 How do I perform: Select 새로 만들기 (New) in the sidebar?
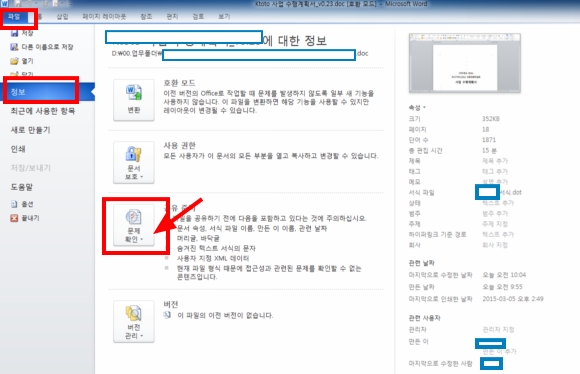tap(30, 130)
